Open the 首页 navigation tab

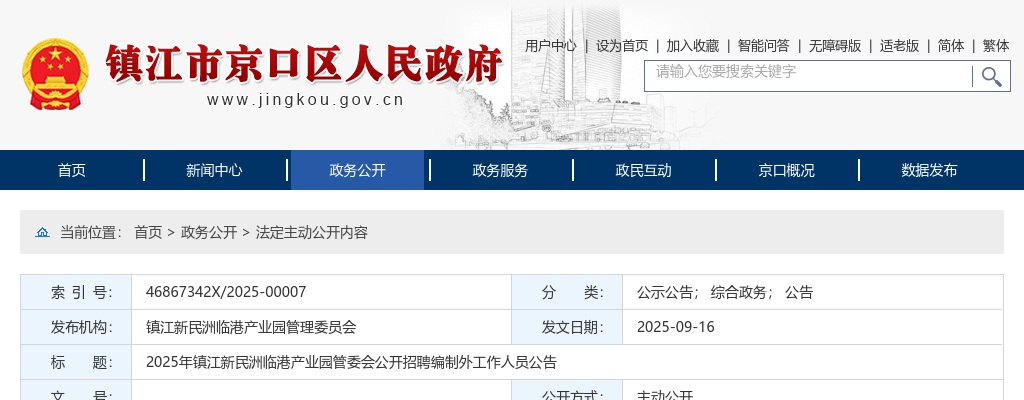(x=72, y=170)
